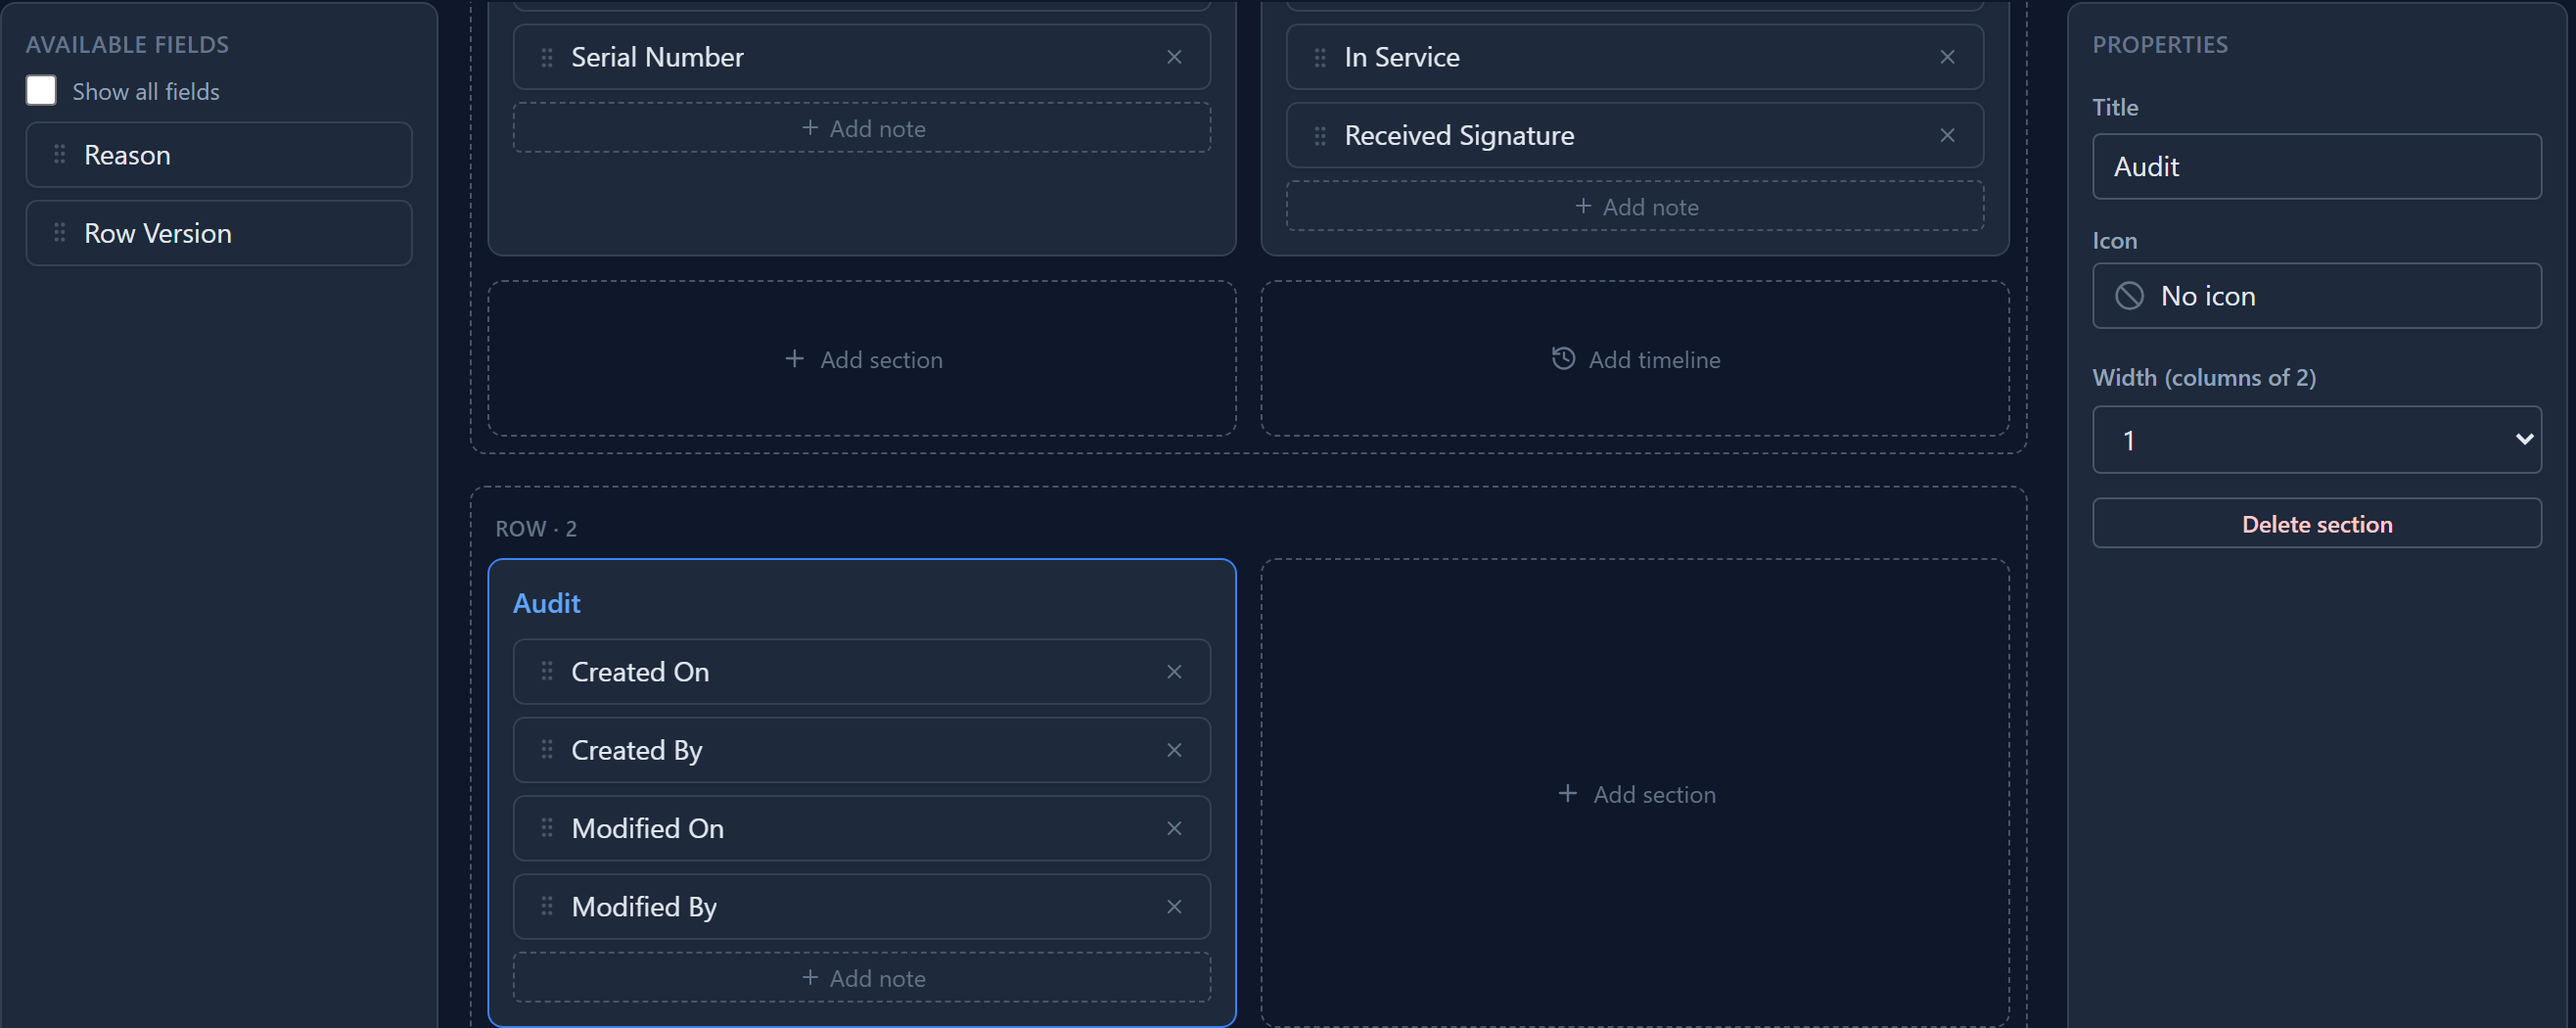The image size is (2576, 1028).
Task: Click the Created By drag handle
Action: pyautogui.click(x=547, y=749)
